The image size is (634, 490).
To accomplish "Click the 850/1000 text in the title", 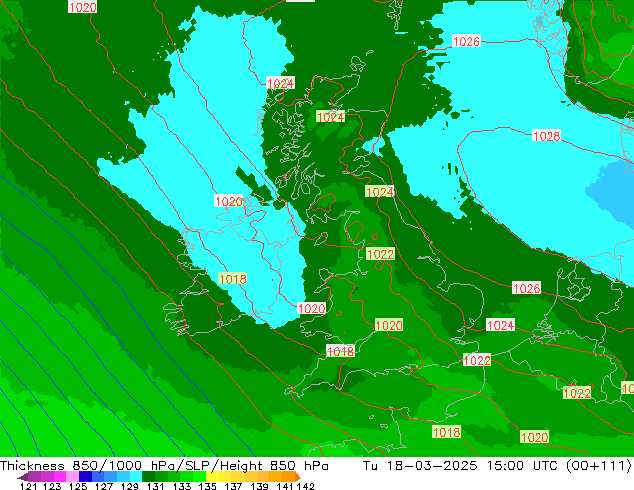I will pyautogui.click(x=107, y=466).
